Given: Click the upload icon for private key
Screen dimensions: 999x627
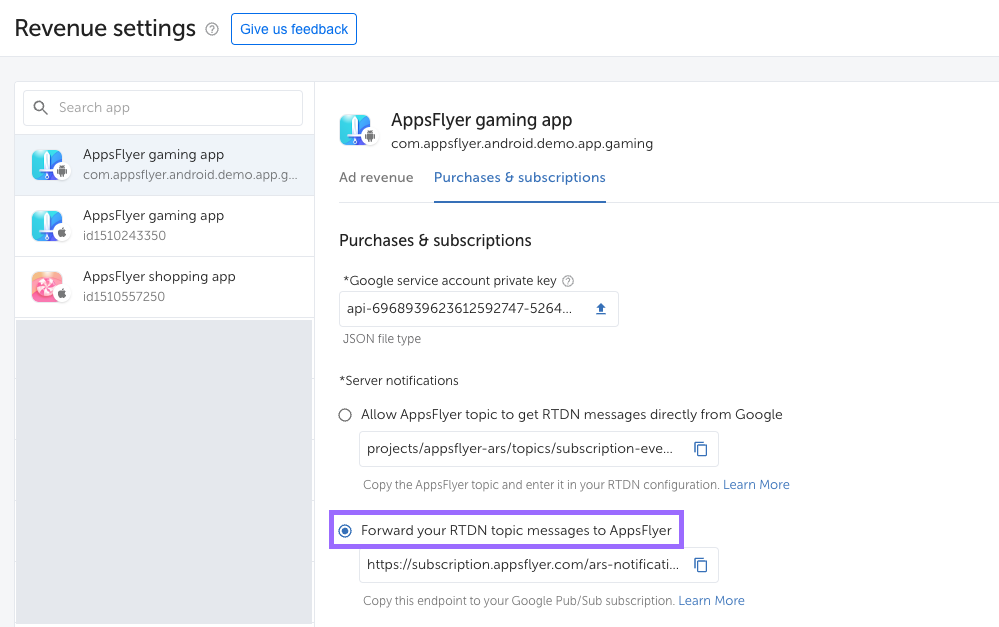Looking at the screenshot, I should coord(601,309).
